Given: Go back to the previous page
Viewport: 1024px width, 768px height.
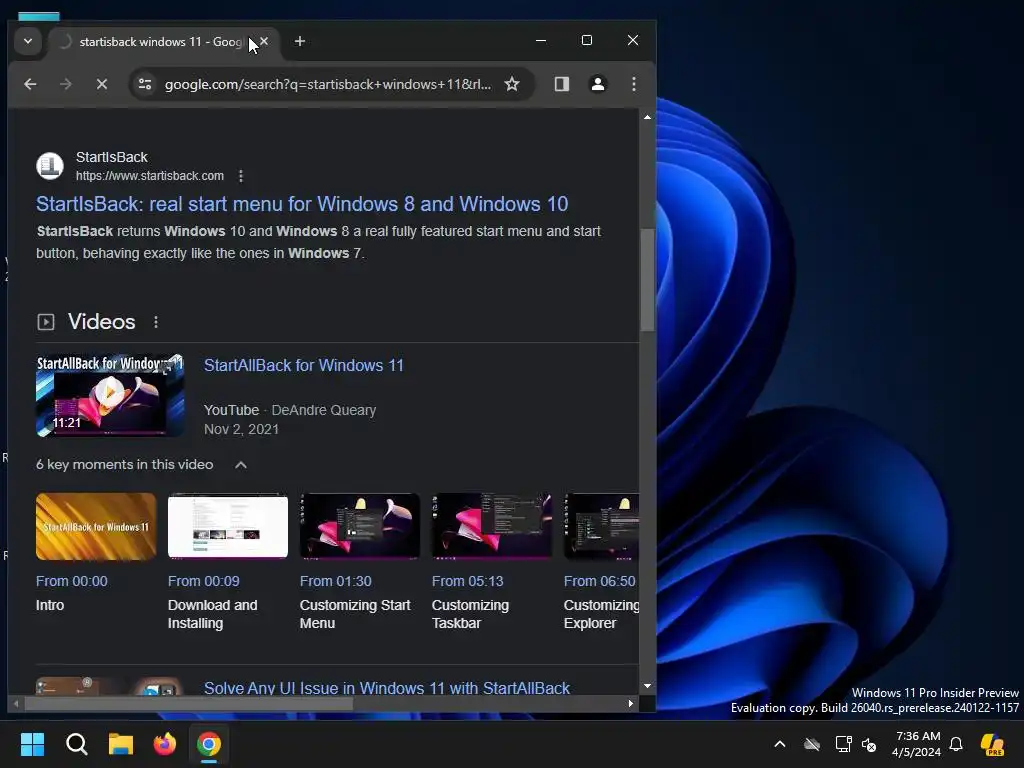Looking at the screenshot, I should tap(30, 84).
